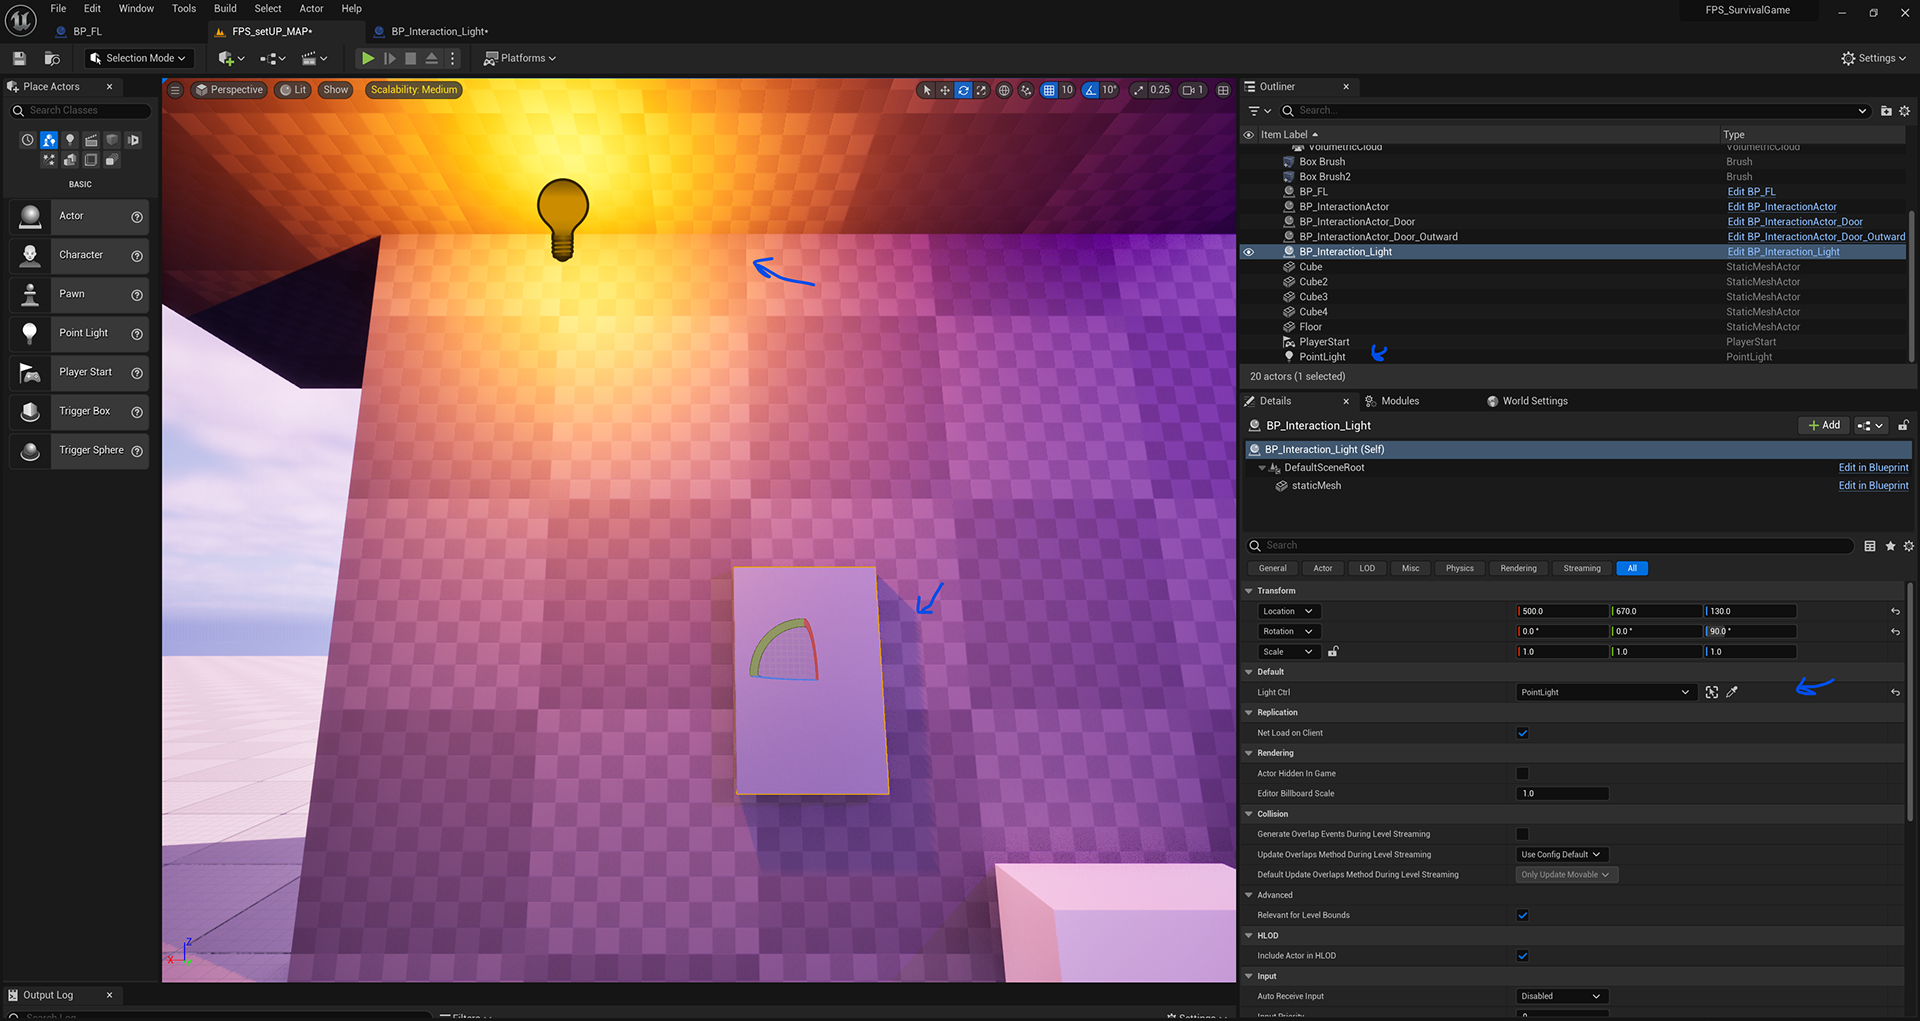Click the Light Ctrl eyedropper pick actor icon
The width and height of the screenshot is (1920, 1021).
(1732, 692)
